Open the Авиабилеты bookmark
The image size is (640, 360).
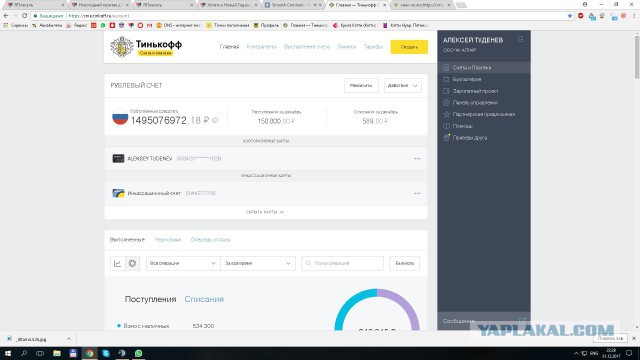(x=47, y=25)
